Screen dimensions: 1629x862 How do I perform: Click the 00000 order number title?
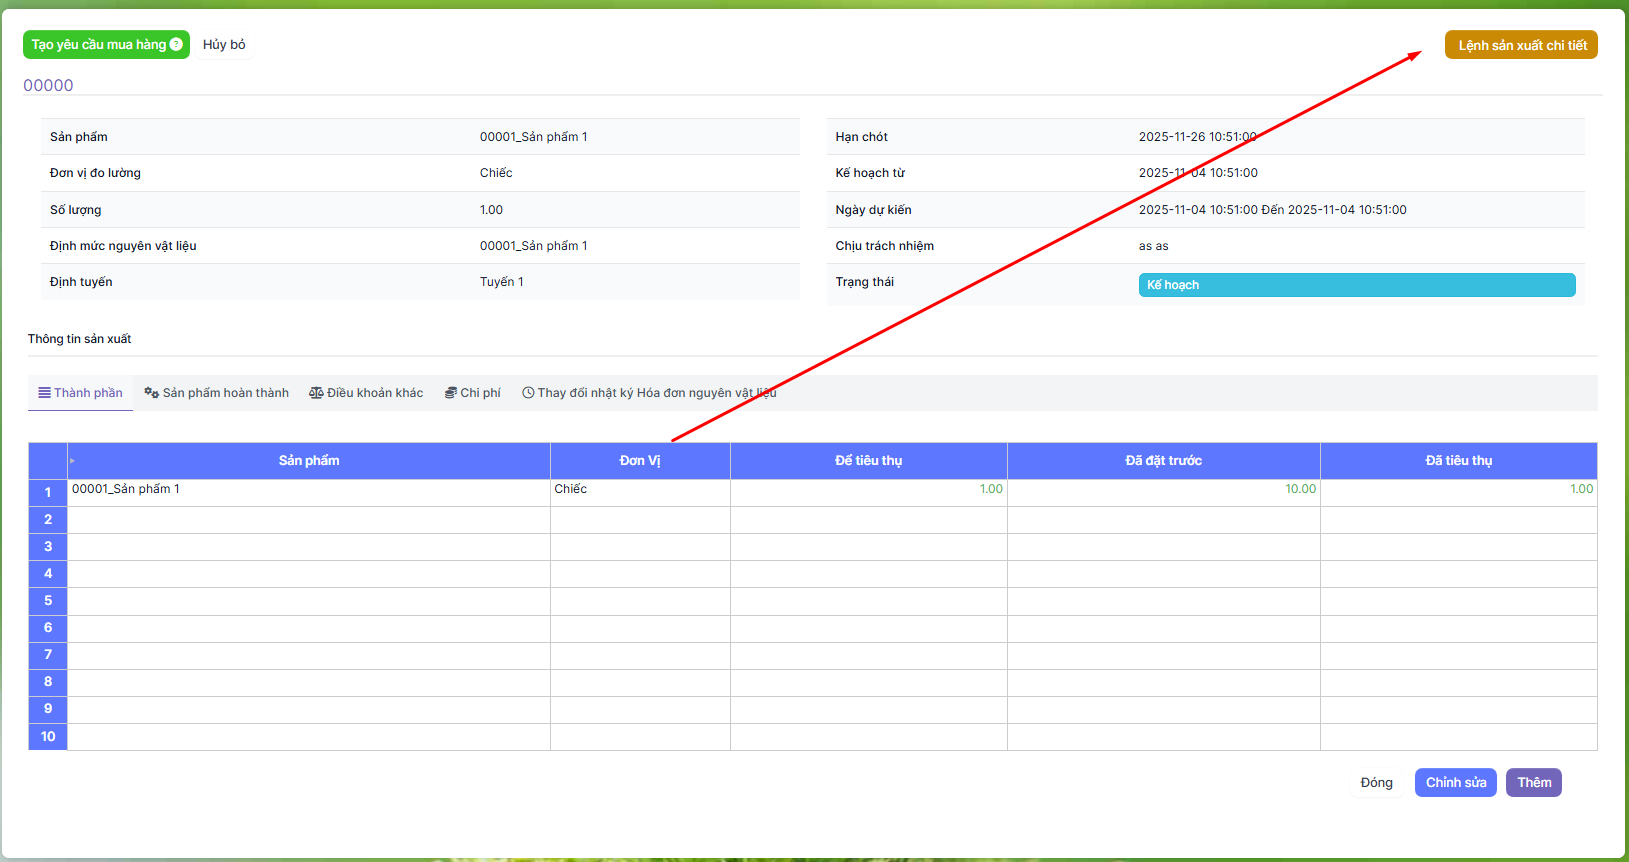[48, 86]
